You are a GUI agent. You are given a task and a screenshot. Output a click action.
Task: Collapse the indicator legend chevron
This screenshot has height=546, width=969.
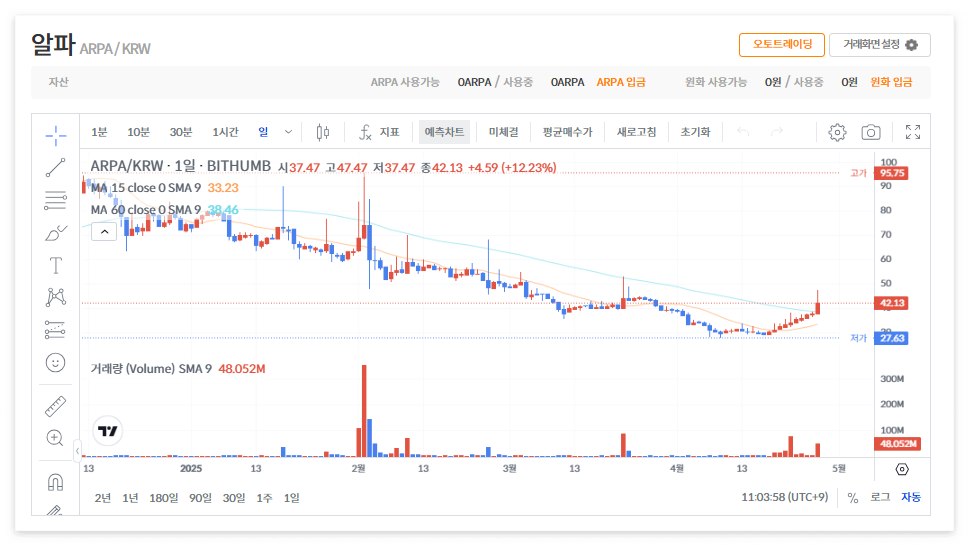click(104, 232)
